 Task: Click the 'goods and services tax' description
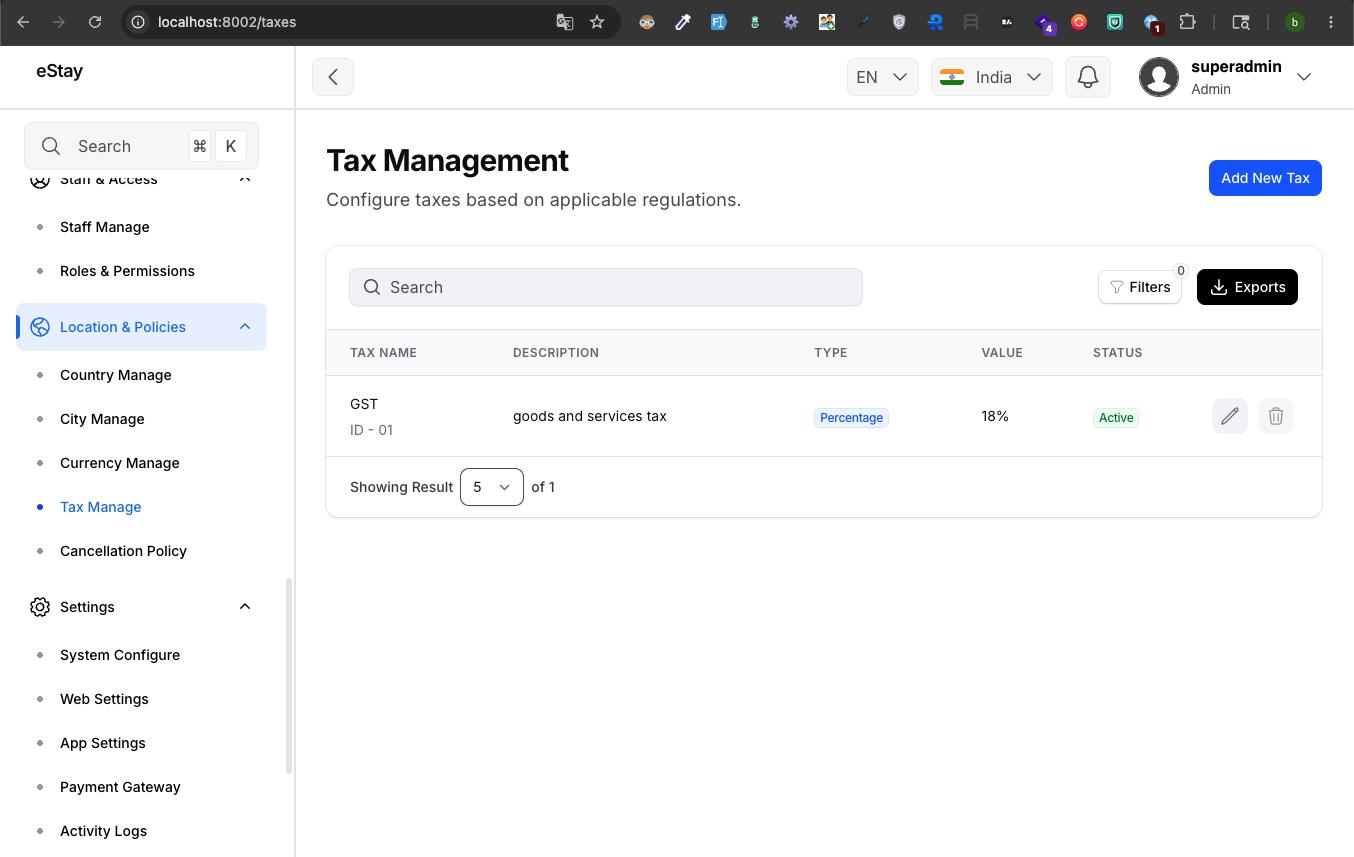click(590, 416)
